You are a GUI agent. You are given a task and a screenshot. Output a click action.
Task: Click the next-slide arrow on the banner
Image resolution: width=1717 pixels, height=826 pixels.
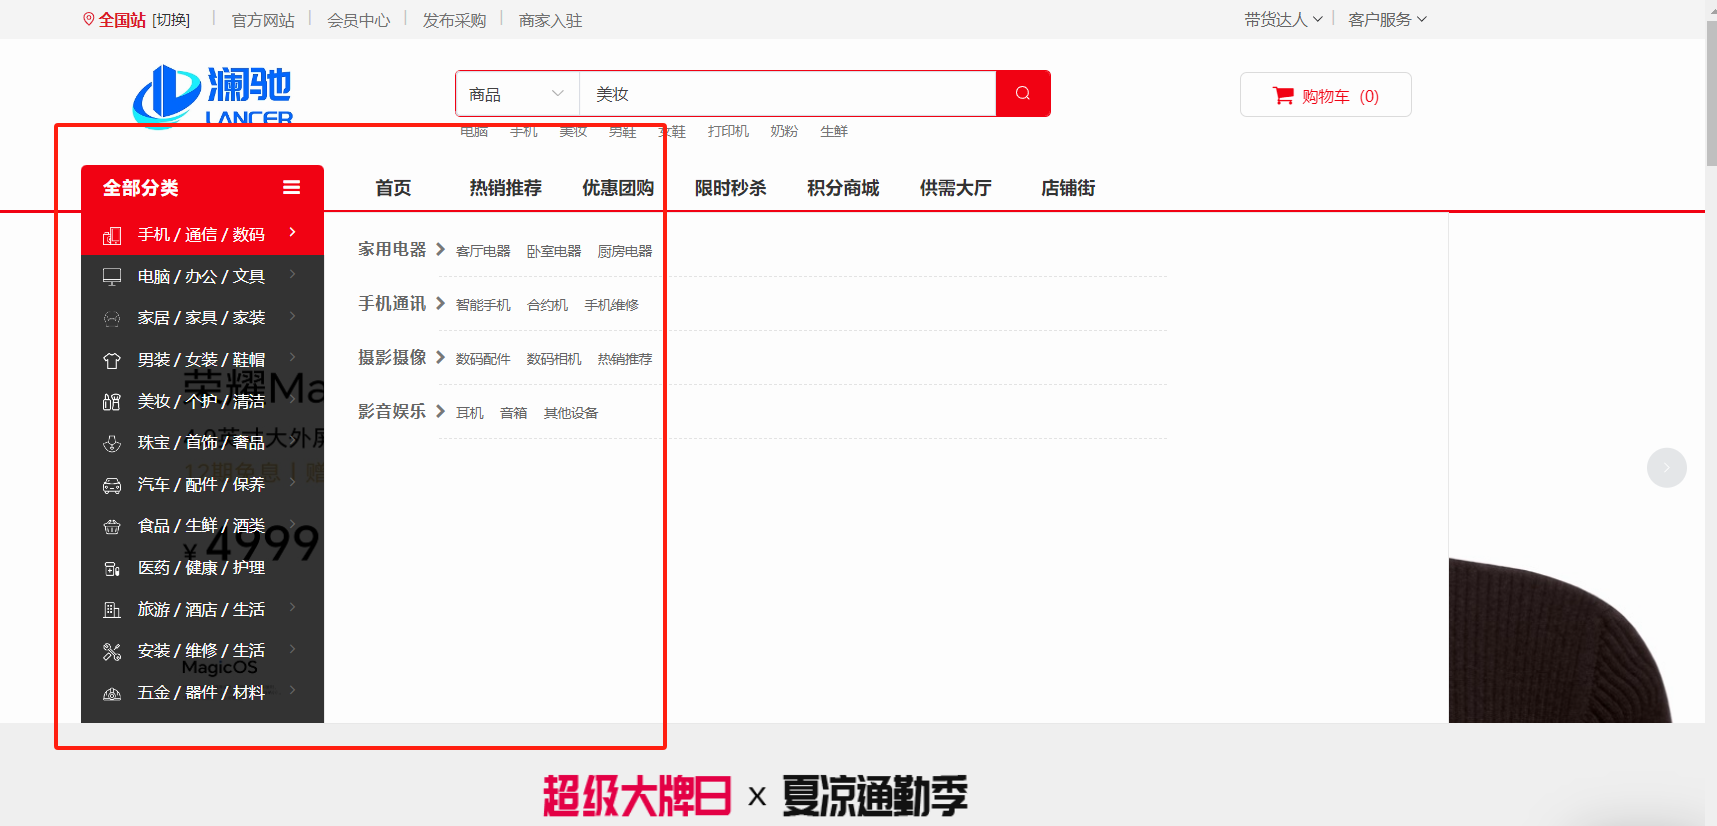point(1666,467)
